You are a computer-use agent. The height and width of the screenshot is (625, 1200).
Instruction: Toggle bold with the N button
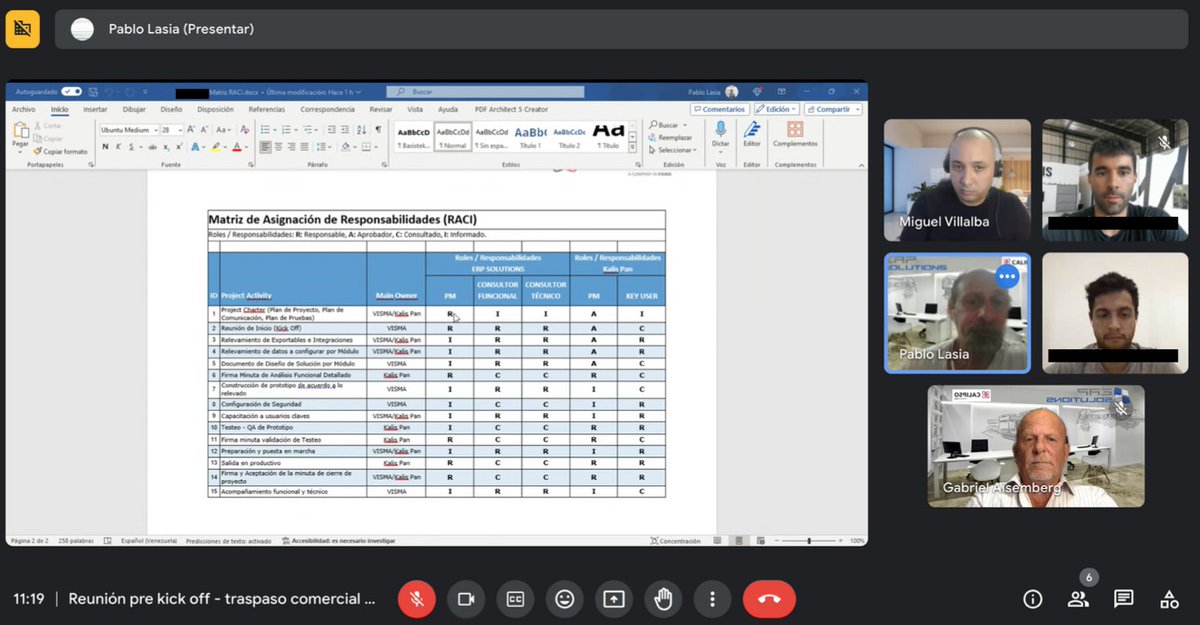[105, 146]
